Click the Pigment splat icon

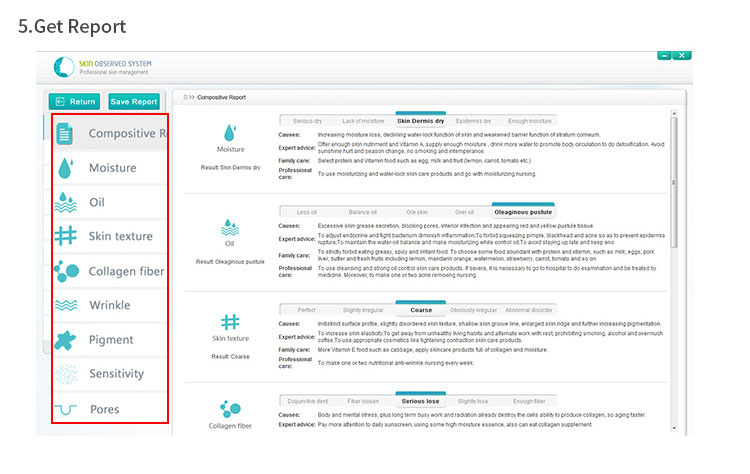pos(65,339)
